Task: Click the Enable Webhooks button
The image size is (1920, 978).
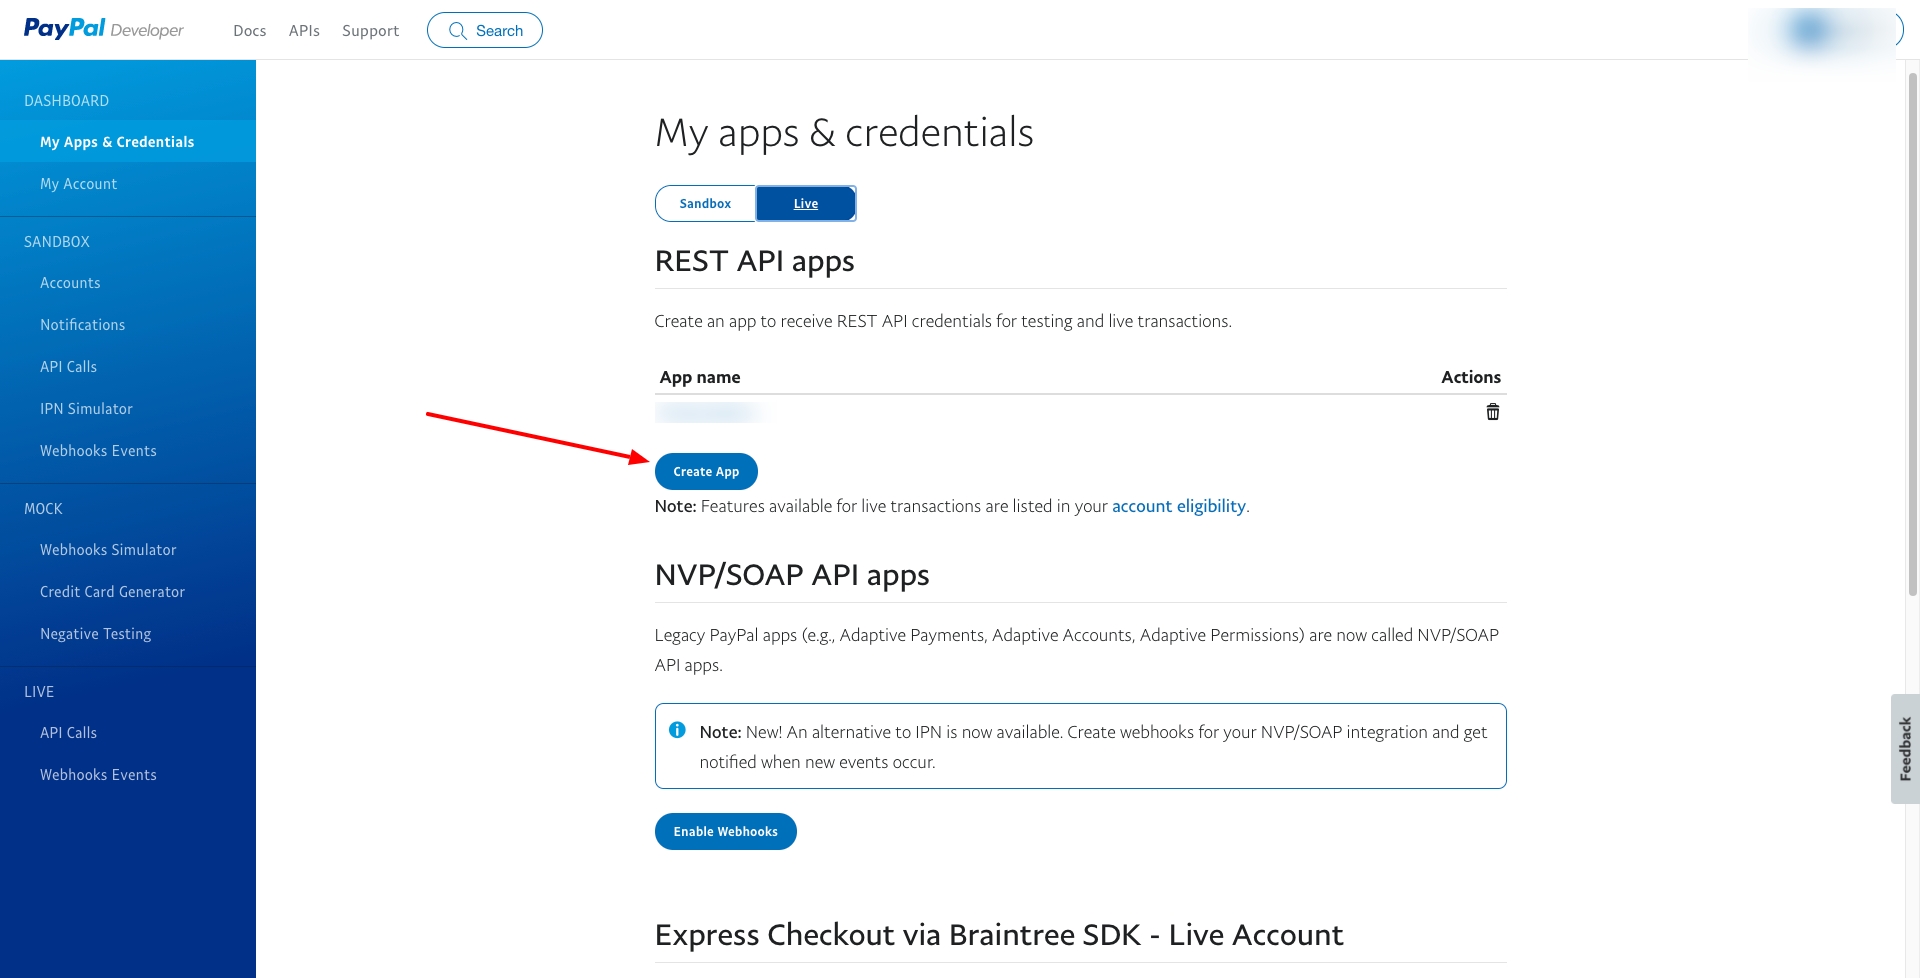Action: (725, 832)
